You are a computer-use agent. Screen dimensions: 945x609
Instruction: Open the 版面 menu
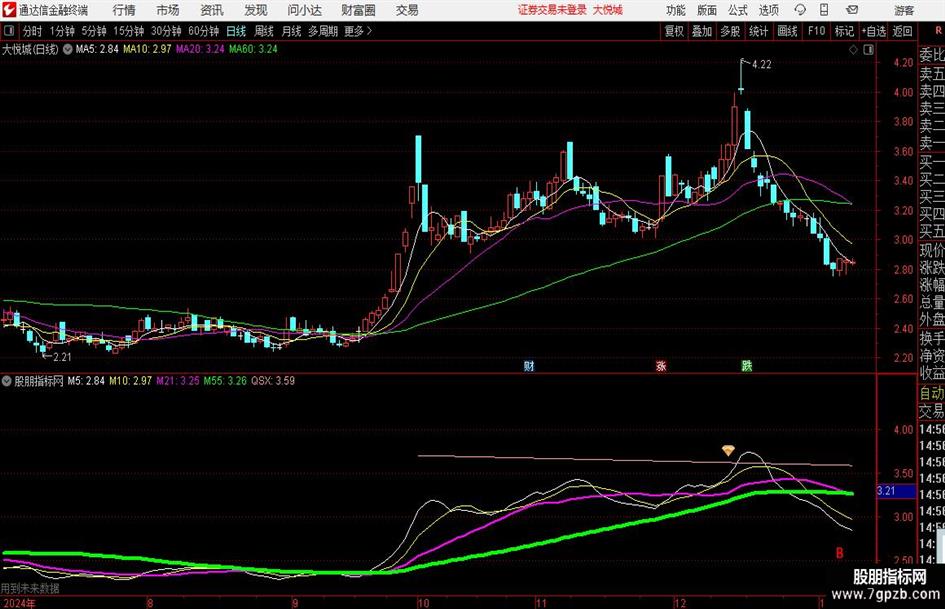(707, 10)
